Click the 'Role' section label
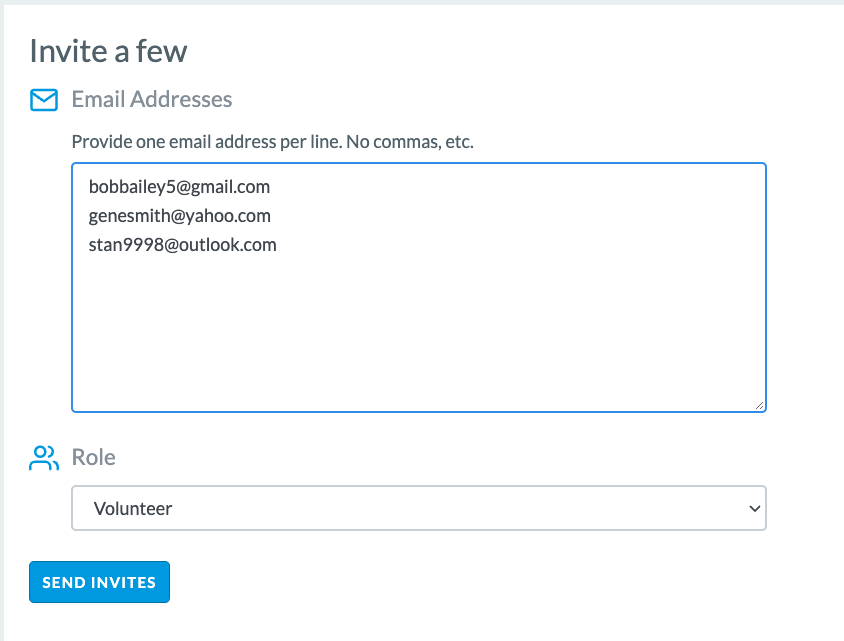The image size is (844, 641). tap(94, 457)
